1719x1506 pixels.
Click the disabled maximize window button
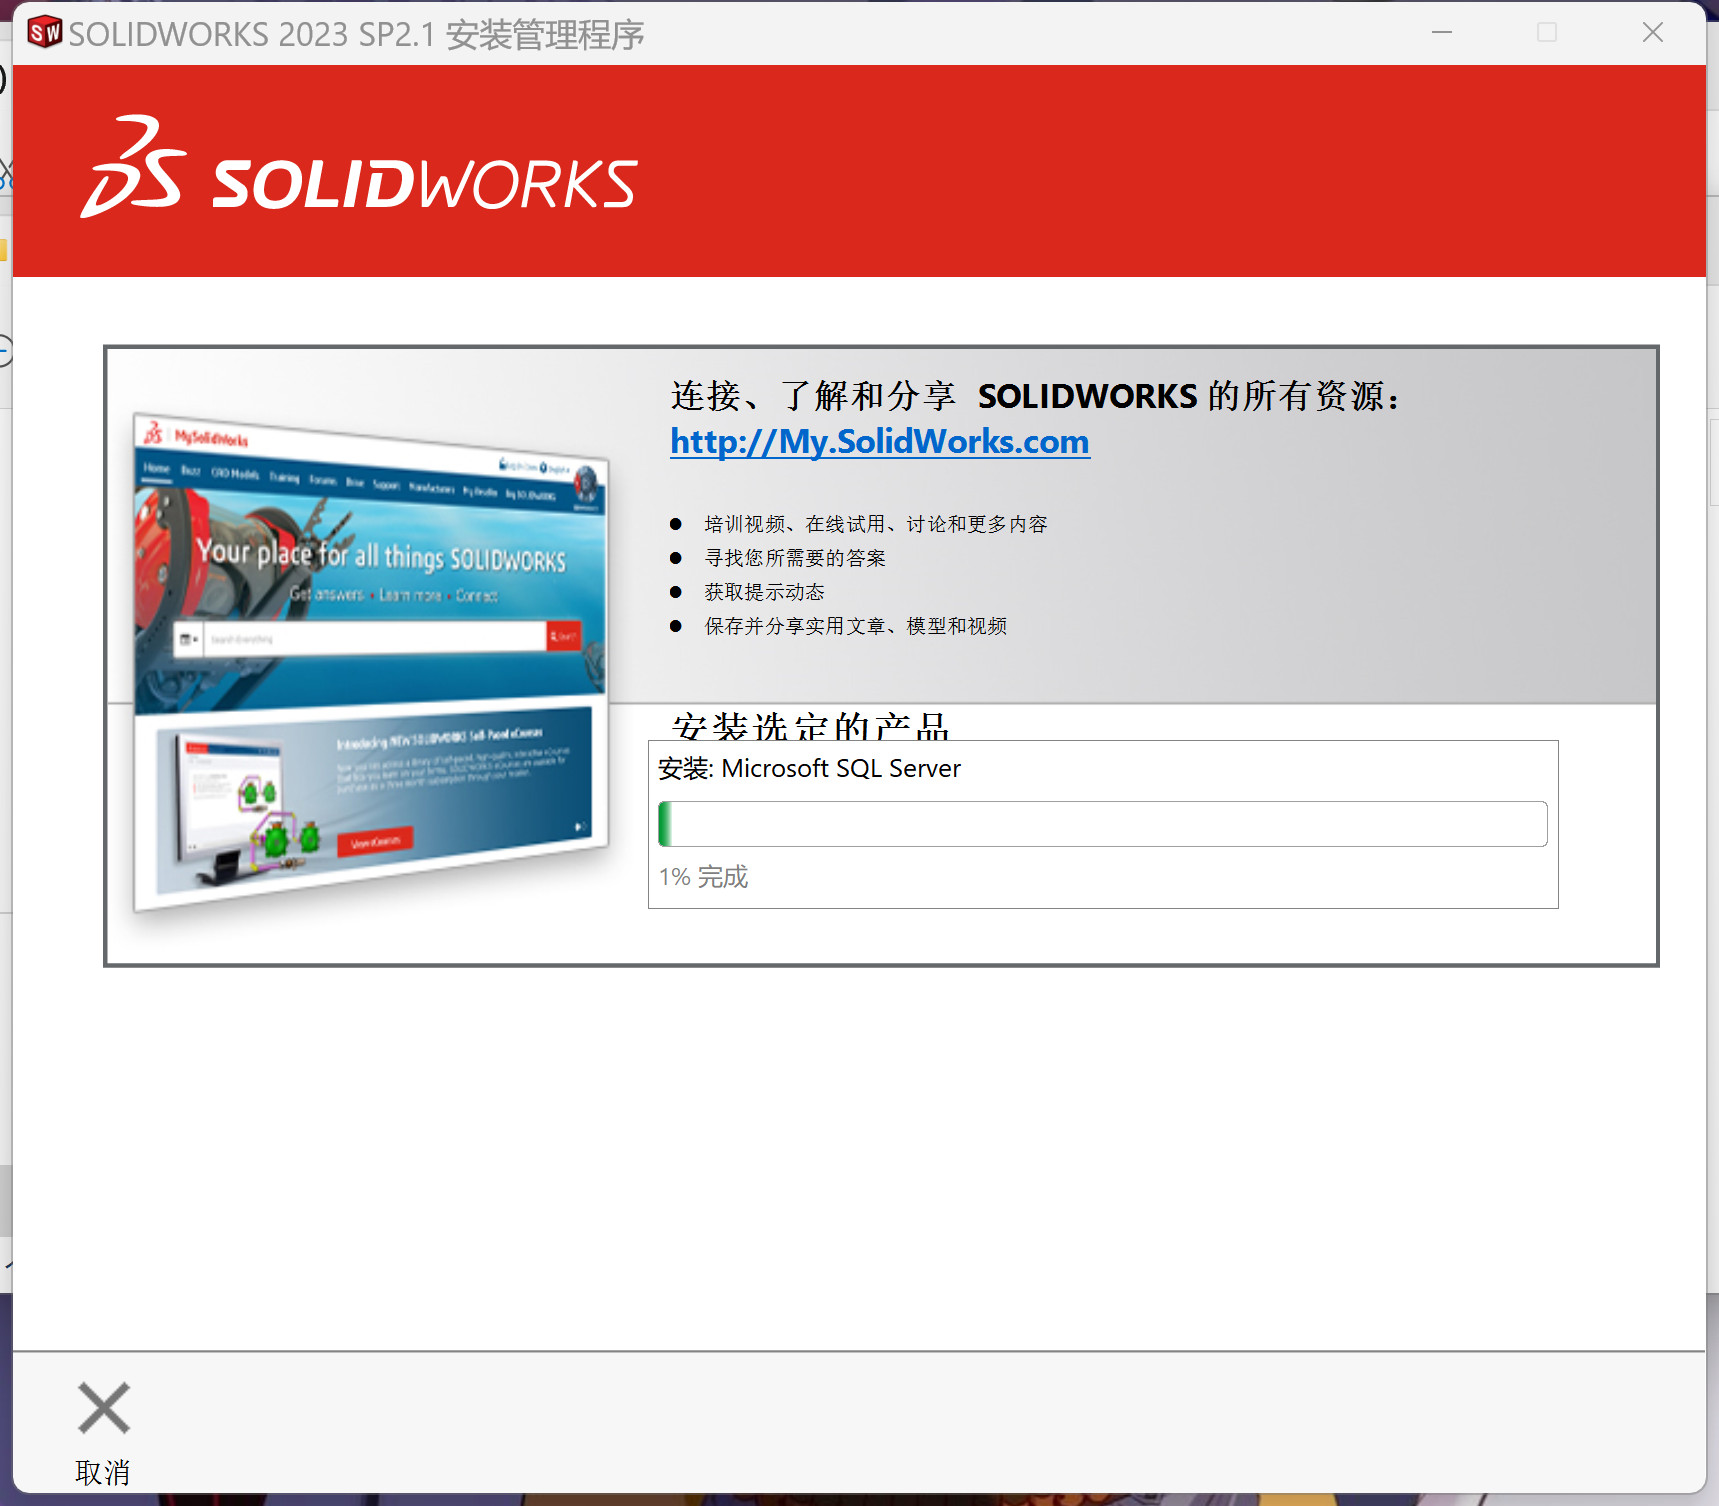pos(1546,33)
